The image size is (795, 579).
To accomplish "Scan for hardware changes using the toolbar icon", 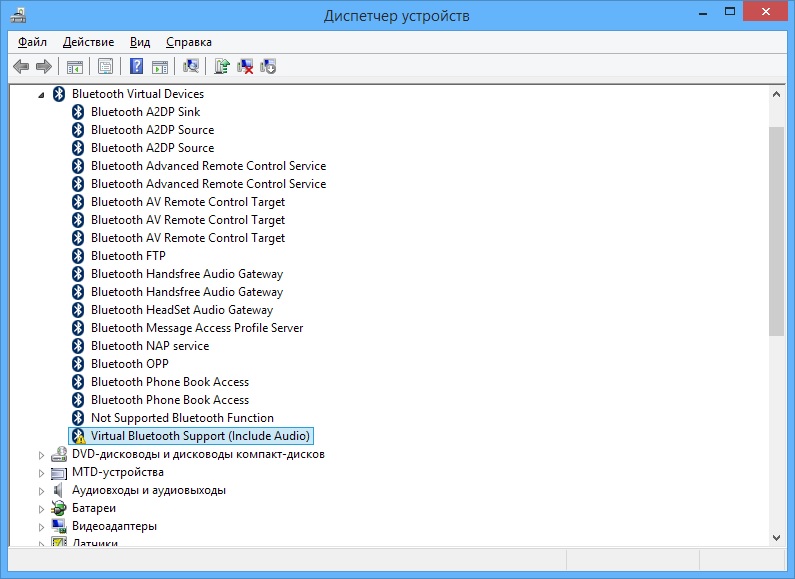I will pos(190,66).
